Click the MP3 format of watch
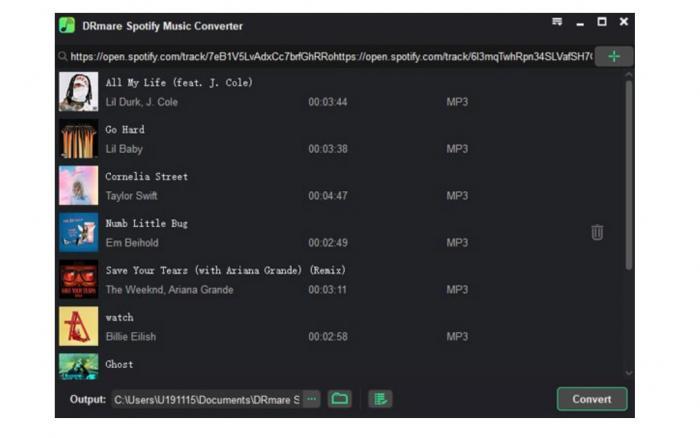700x438 pixels. [457, 336]
